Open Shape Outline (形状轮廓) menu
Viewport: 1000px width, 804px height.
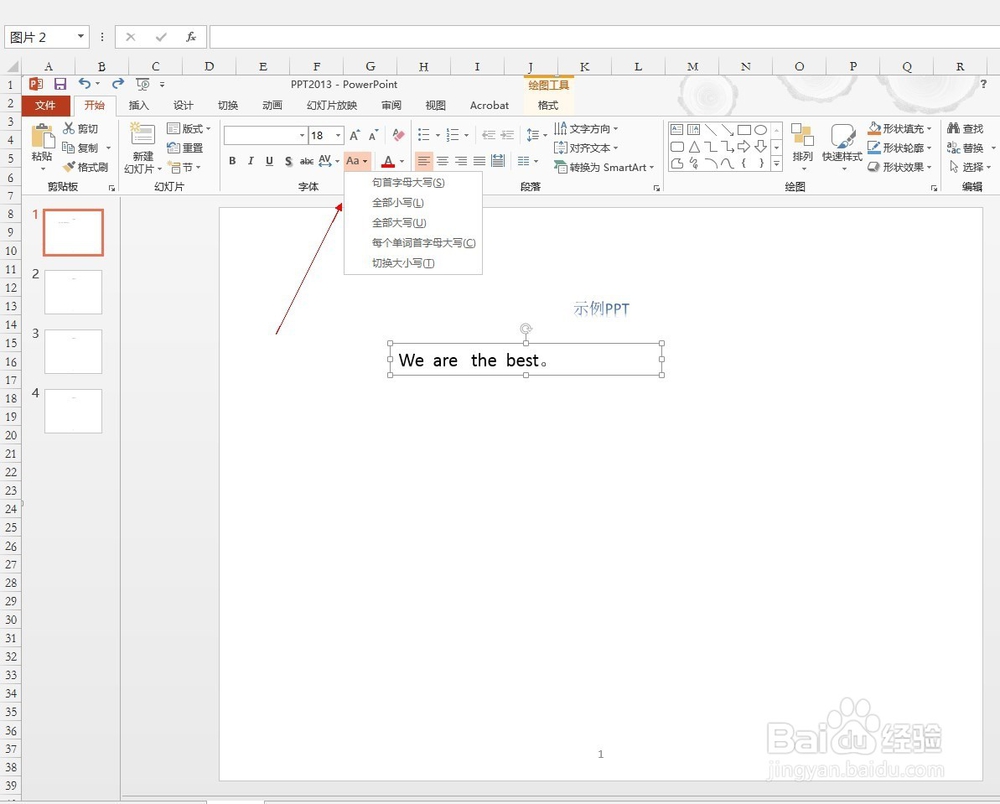900,147
